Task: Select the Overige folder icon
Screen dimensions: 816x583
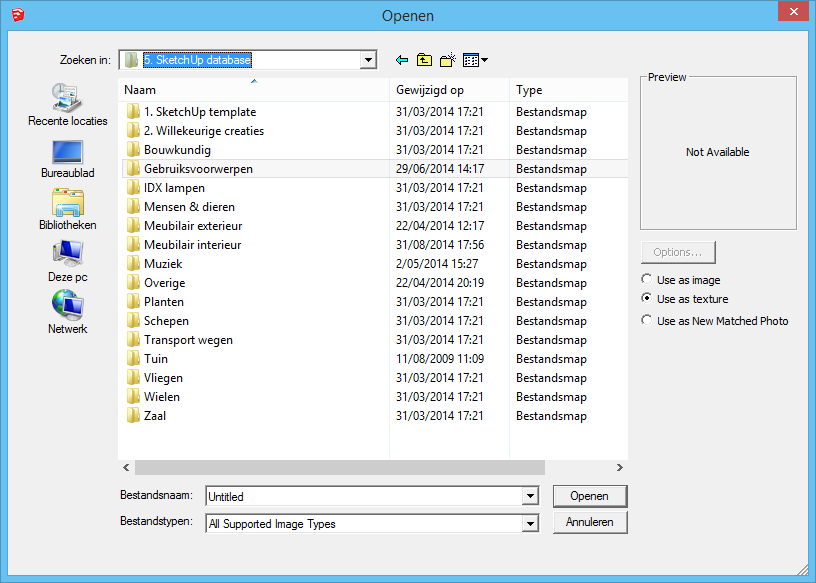Action: coord(133,283)
